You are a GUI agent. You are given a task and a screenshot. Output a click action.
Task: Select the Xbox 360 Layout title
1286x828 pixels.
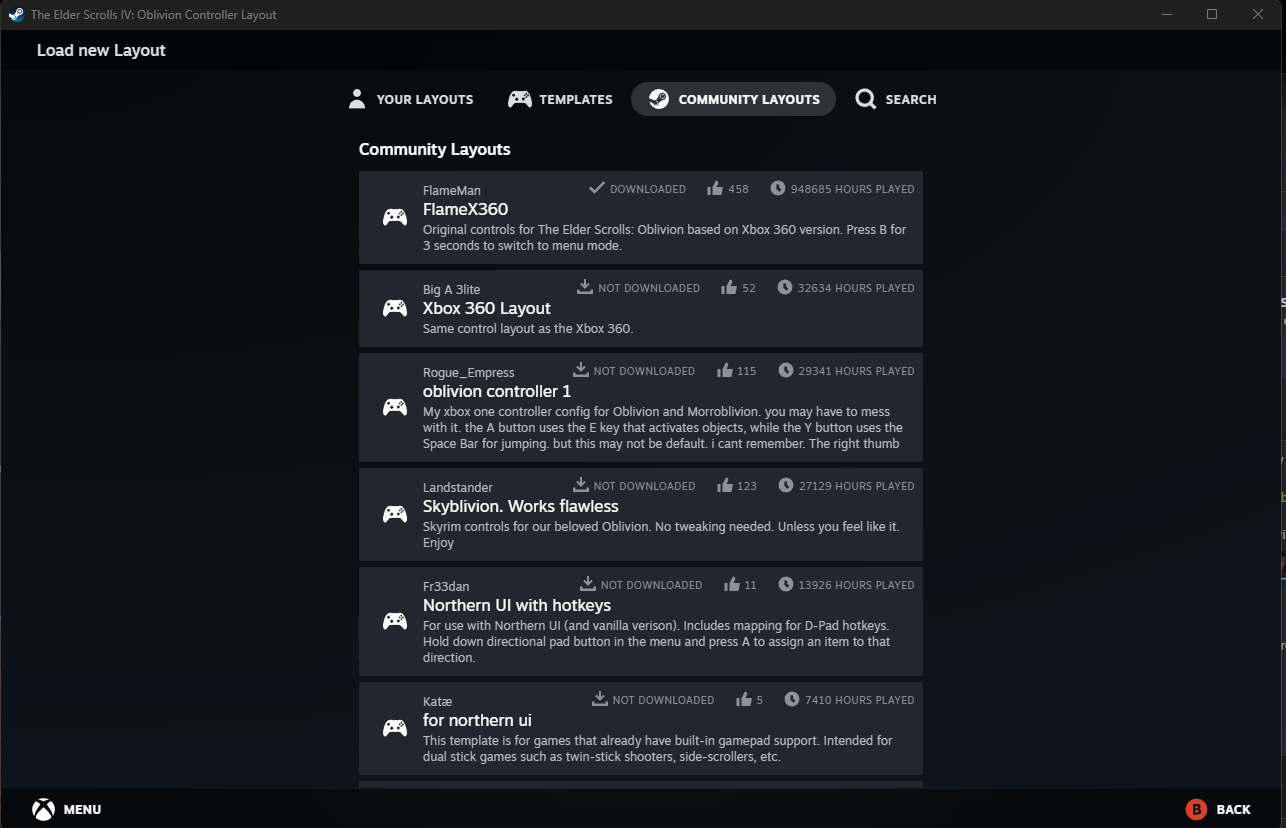487,308
